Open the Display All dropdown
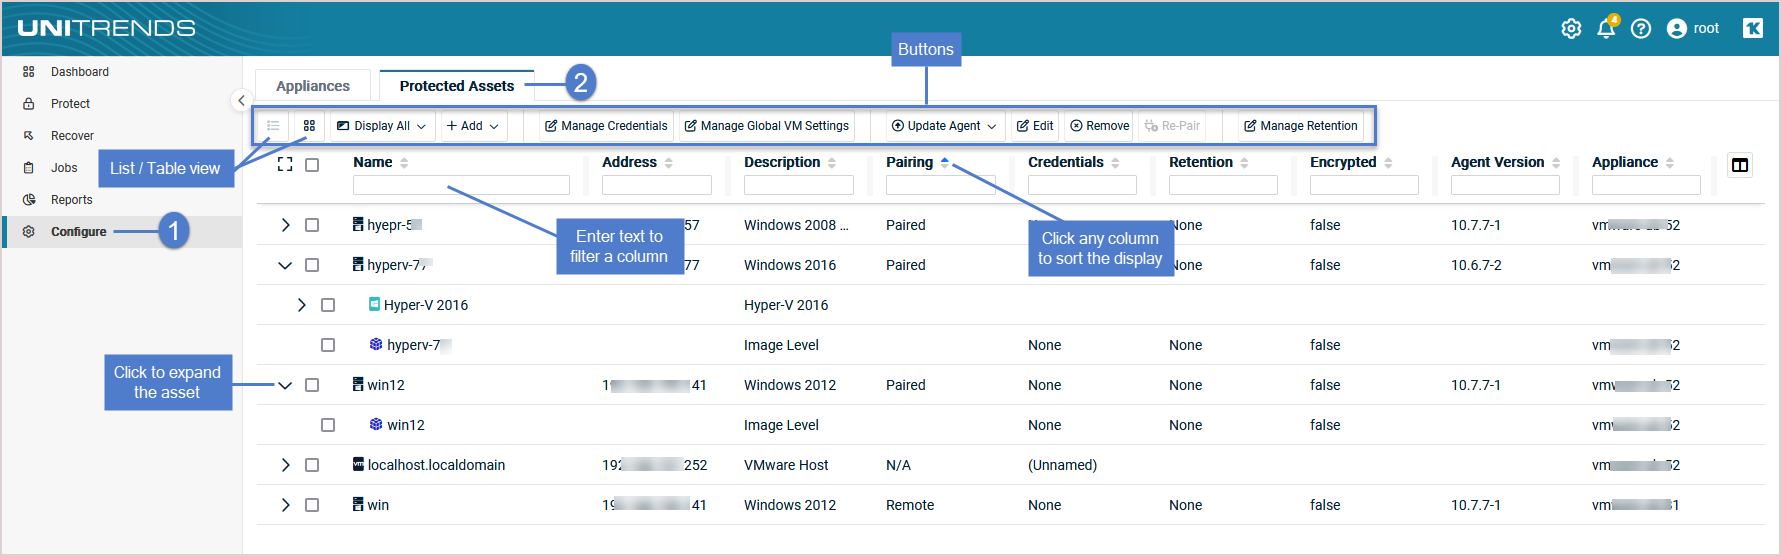Viewport: 1781px width, 556px height. click(x=382, y=126)
